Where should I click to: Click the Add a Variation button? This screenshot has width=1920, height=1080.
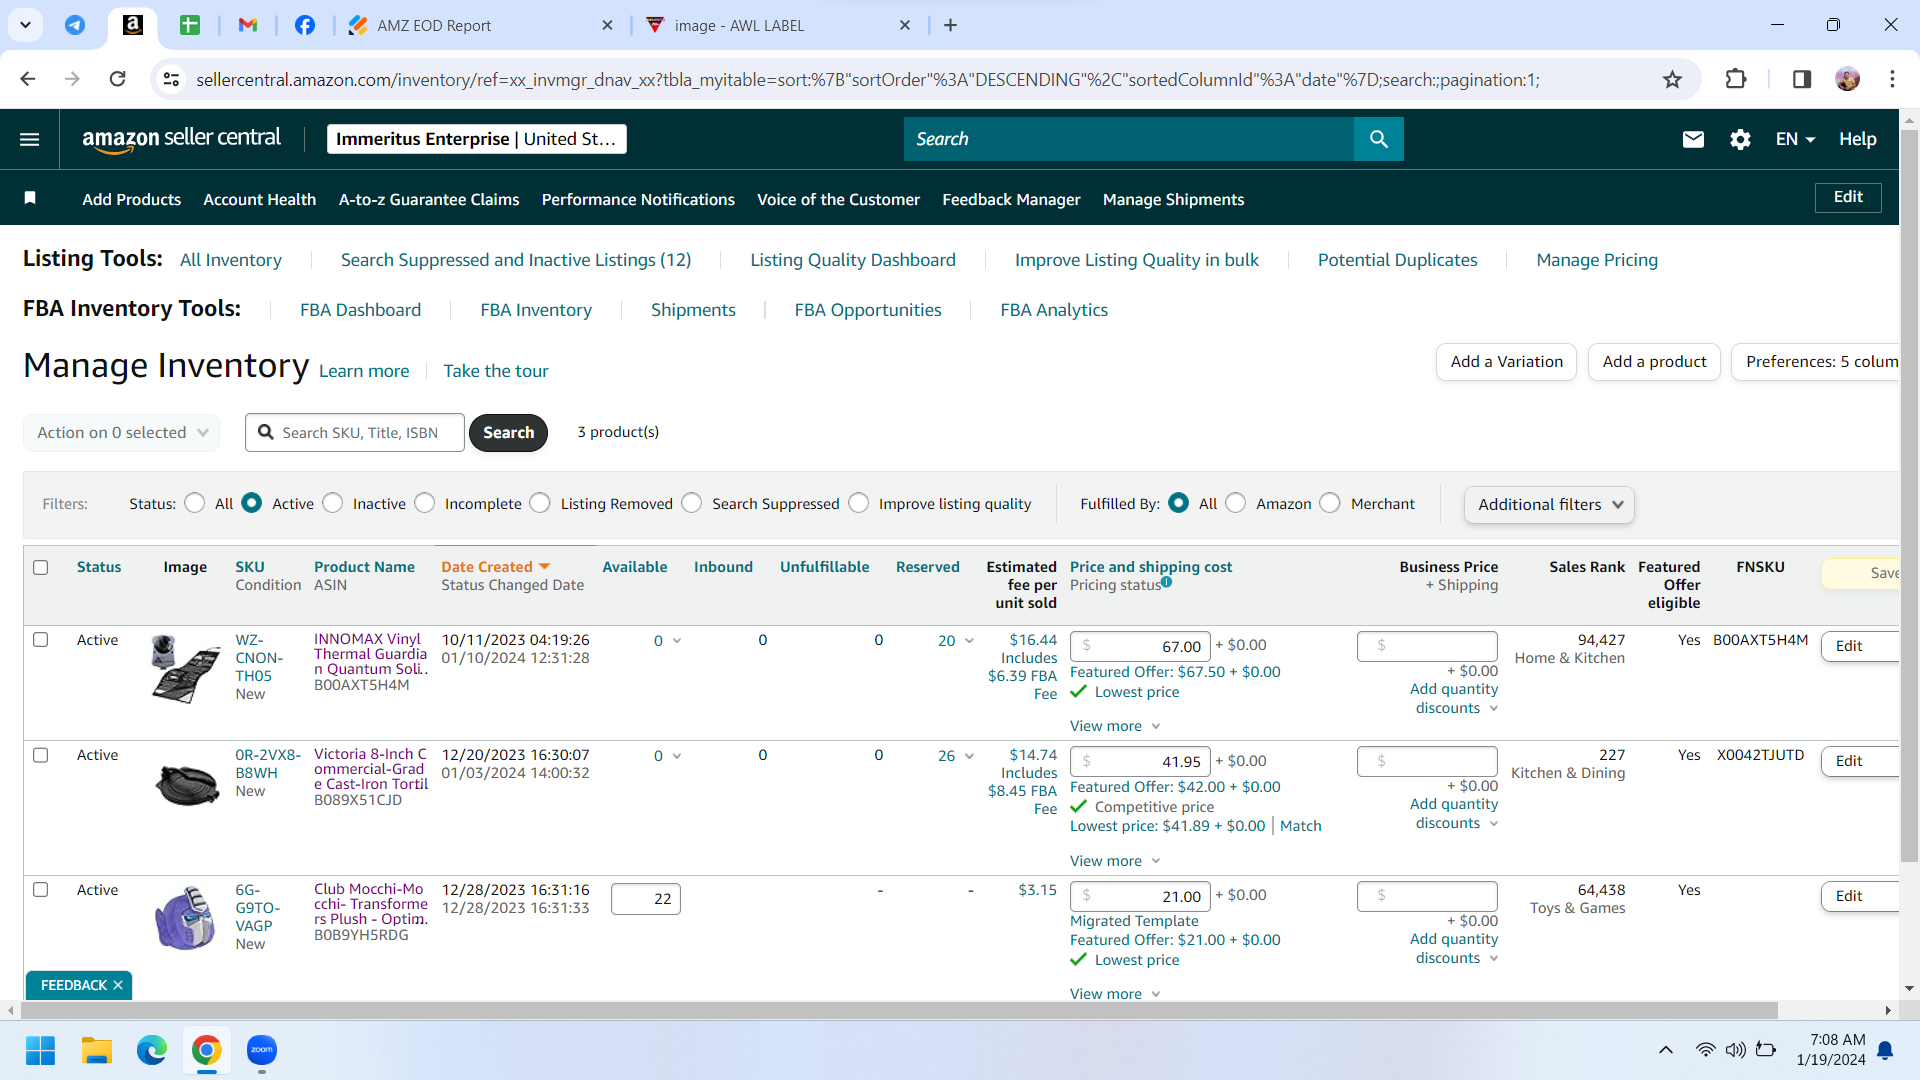click(1506, 362)
